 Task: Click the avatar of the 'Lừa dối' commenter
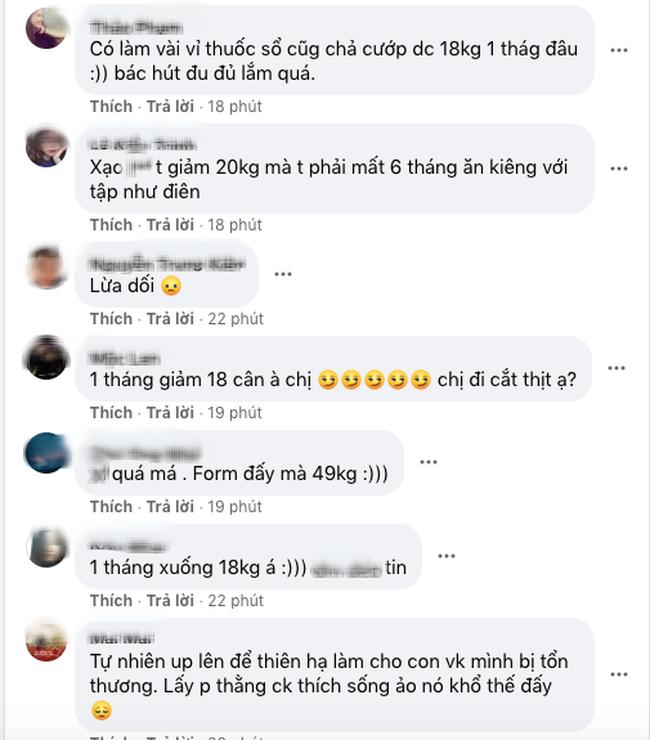point(46,267)
